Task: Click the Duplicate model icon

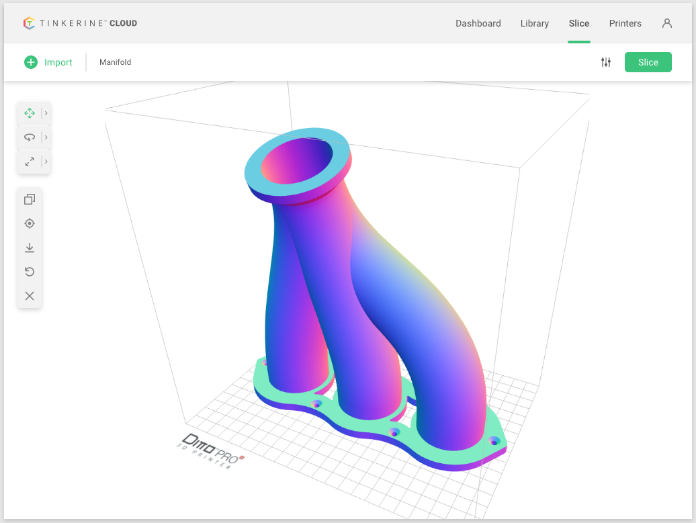Action: (29, 200)
